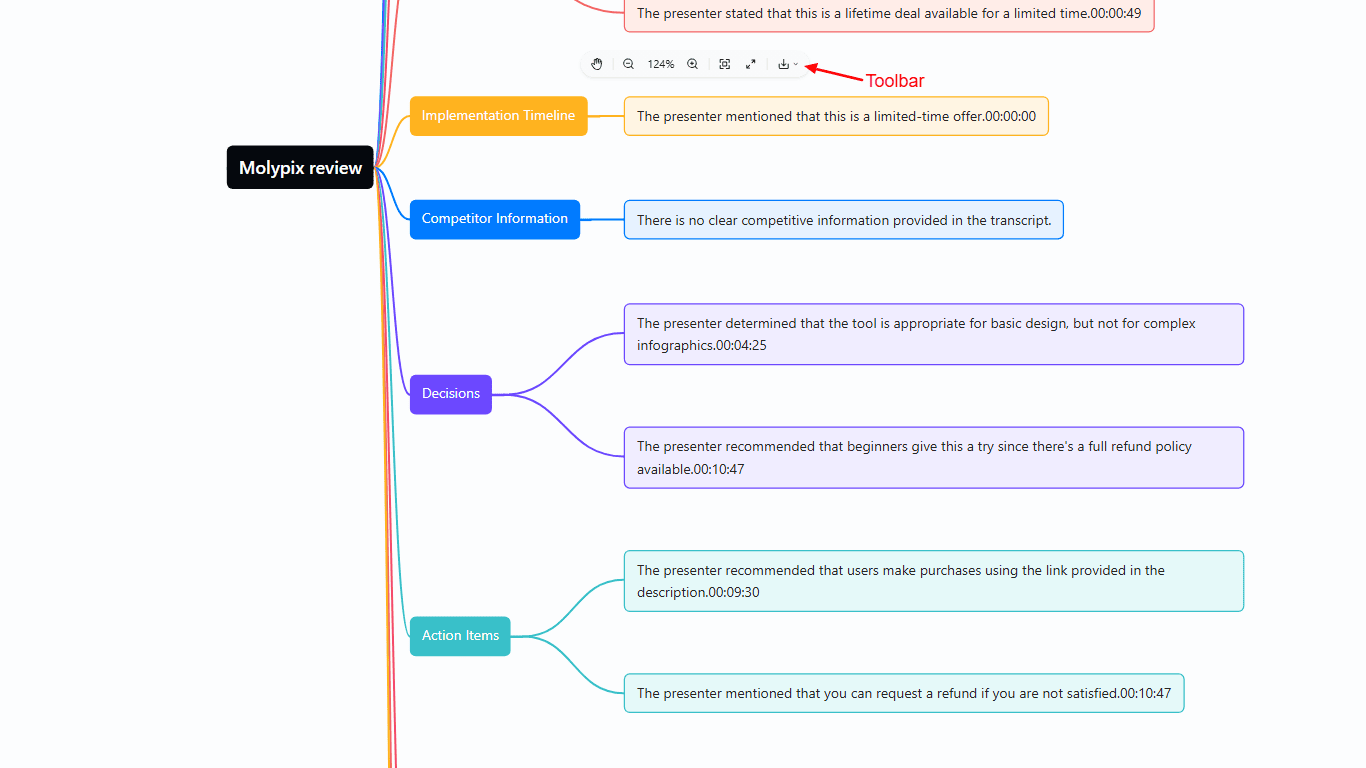Click the download export icon

coord(784,64)
